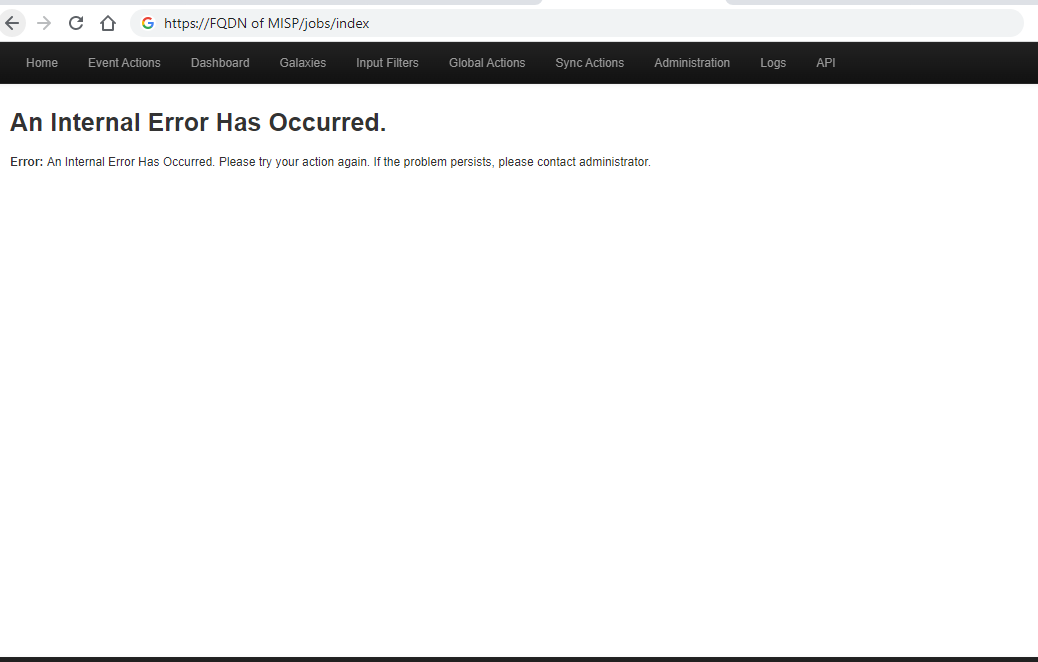The image size is (1038, 662).
Task: Open the Event Actions dropdown menu
Action: (124, 62)
